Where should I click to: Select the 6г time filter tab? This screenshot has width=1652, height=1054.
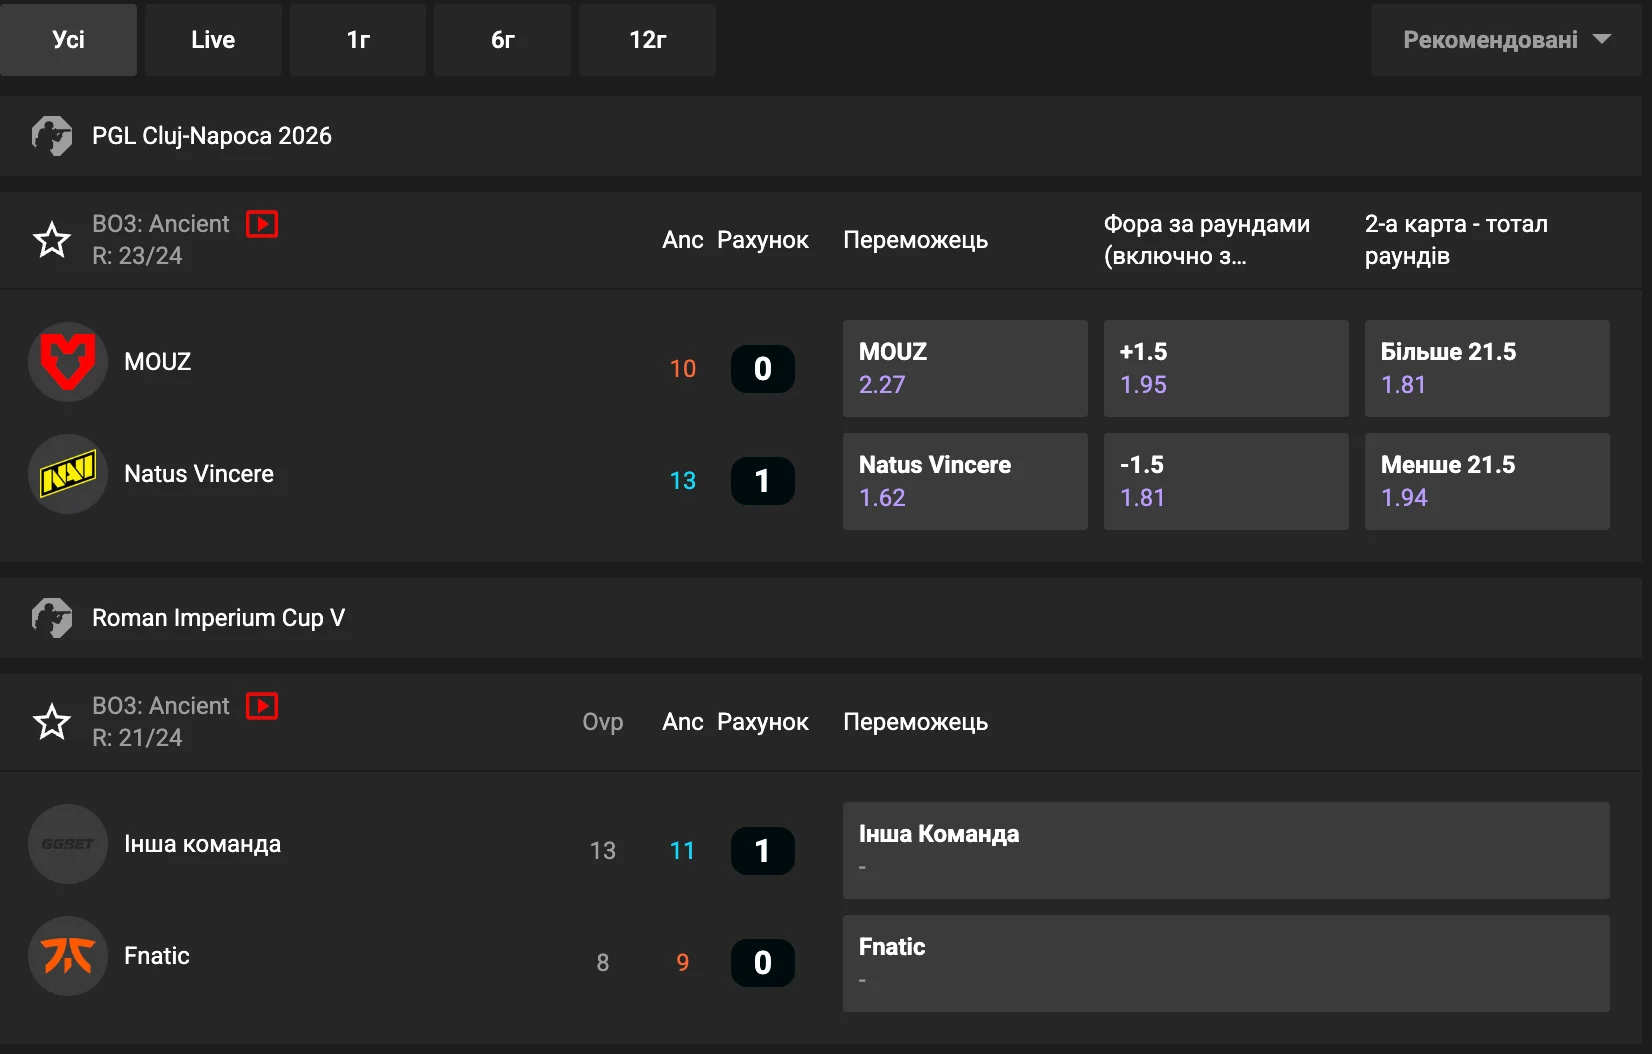pyautogui.click(x=502, y=40)
